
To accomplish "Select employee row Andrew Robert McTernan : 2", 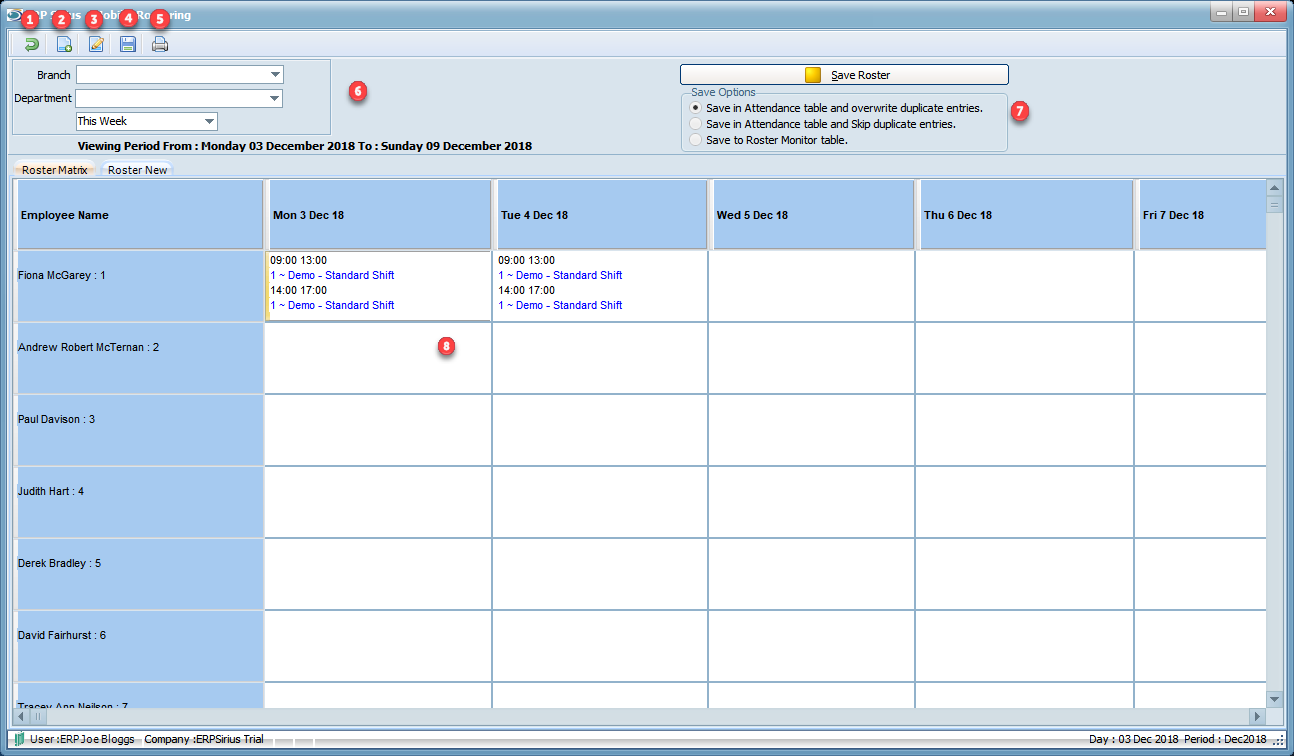I will (140, 358).
